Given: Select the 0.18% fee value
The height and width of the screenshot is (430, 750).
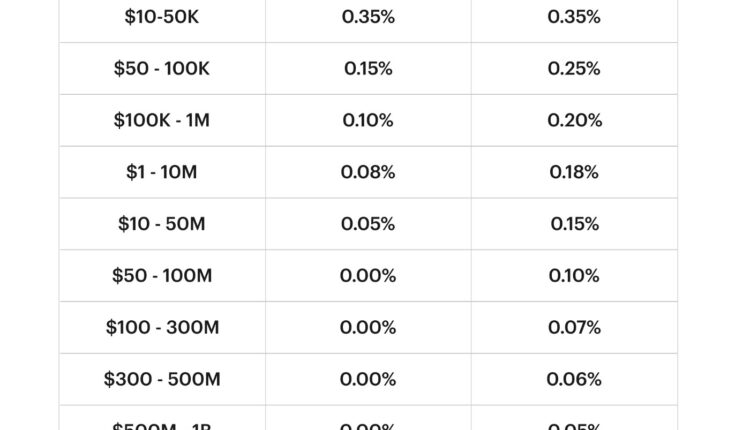Looking at the screenshot, I should 574,172.
